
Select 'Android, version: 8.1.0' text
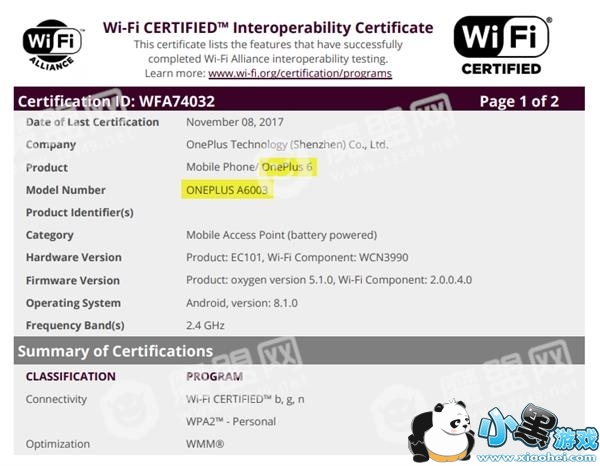pyautogui.click(x=242, y=303)
